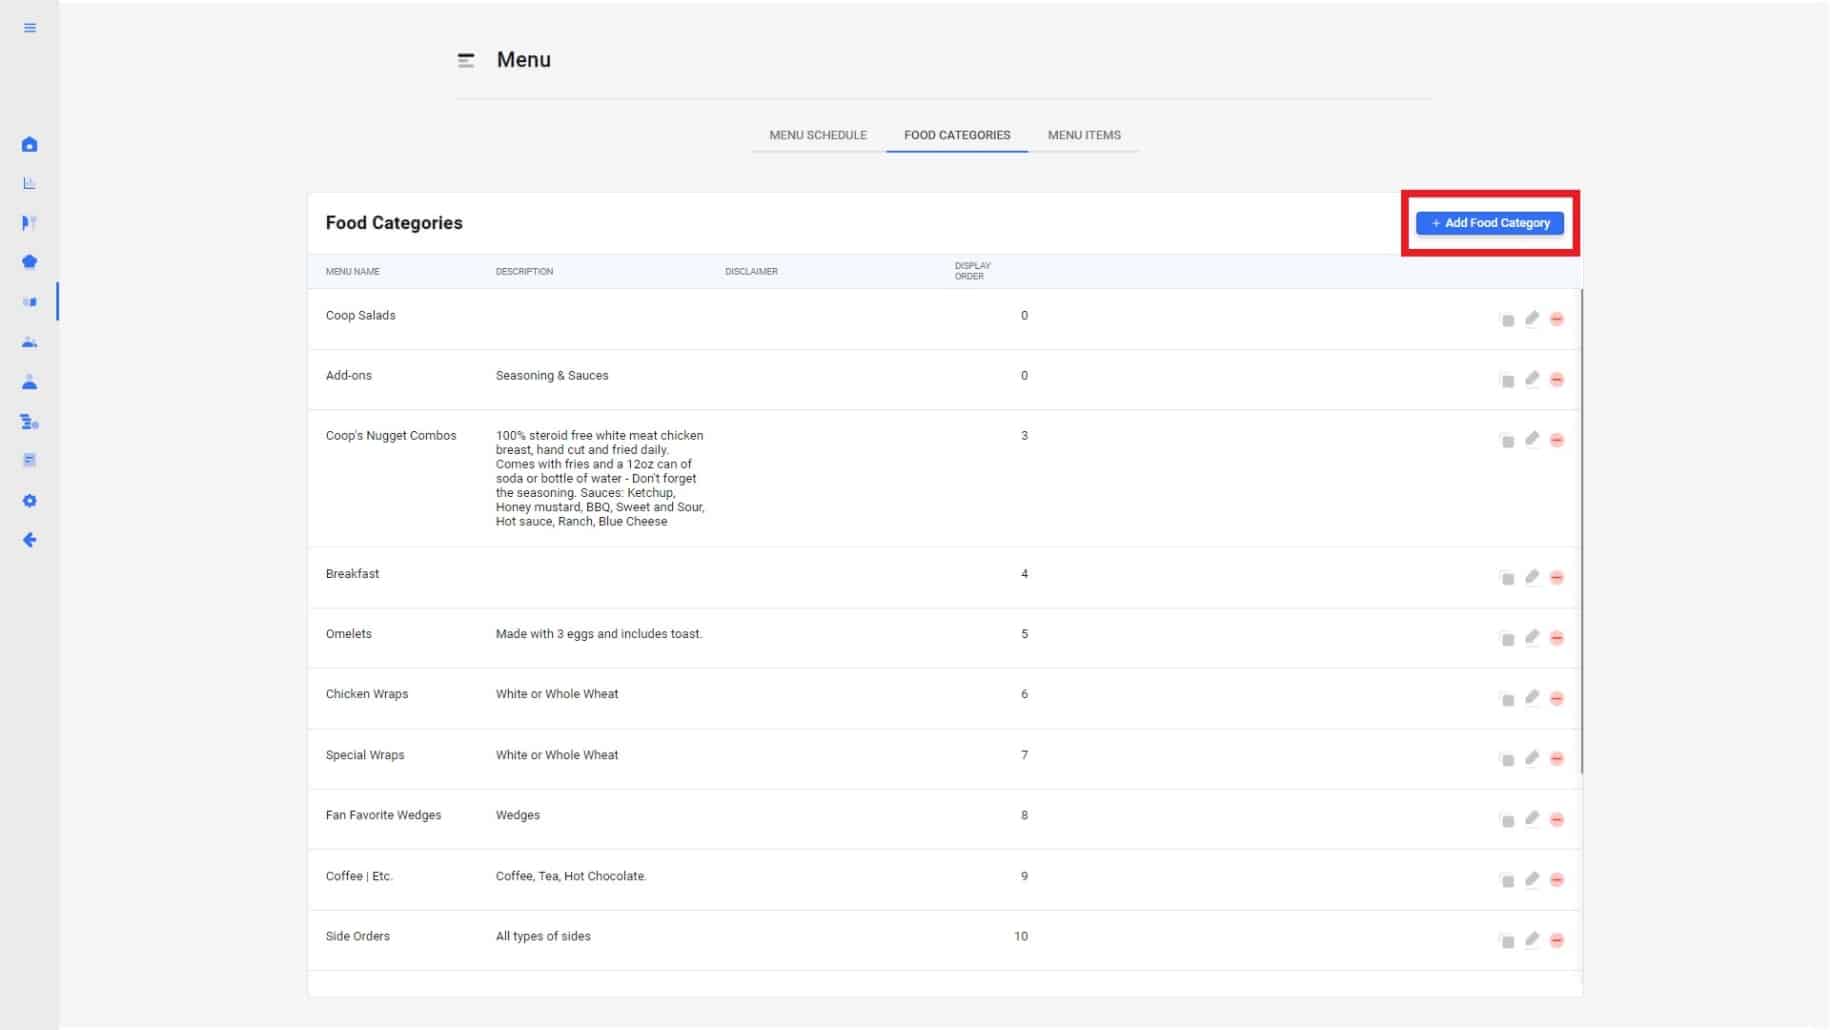Edit the Side Orders category
The height and width of the screenshot is (1030, 1830).
tap(1532, 939)
